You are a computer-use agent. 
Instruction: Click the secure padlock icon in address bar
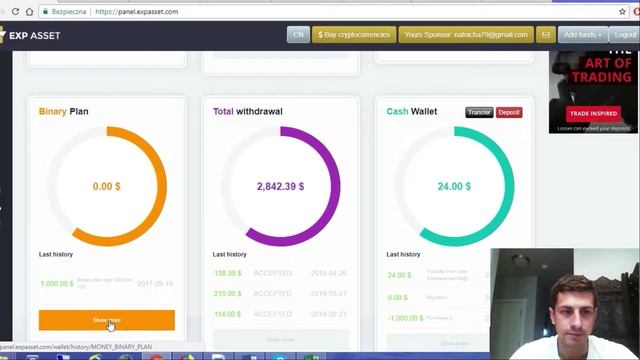(x=45, y=12)
